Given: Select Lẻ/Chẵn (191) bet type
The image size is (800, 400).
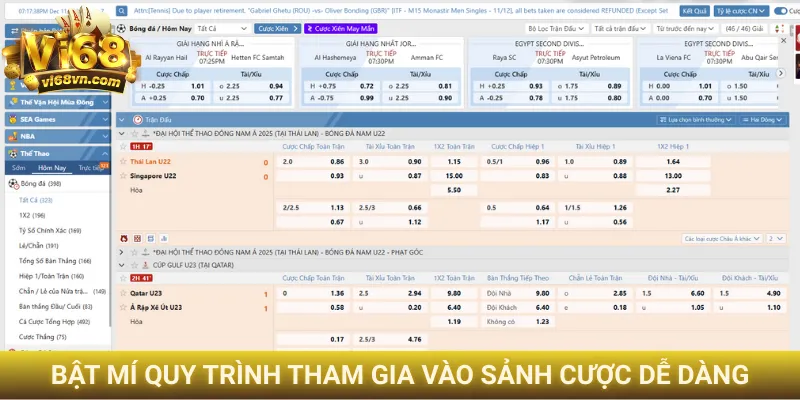Looking at the screenshot, I should click(39, 245).
